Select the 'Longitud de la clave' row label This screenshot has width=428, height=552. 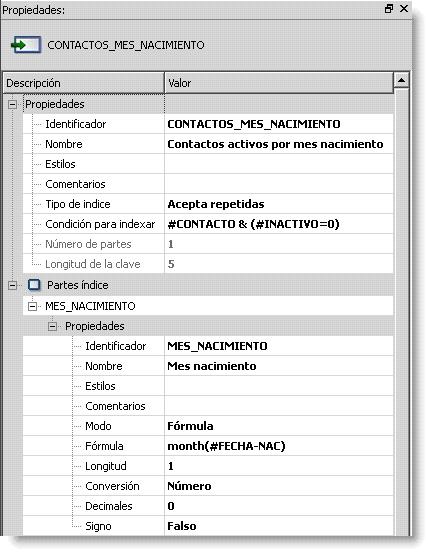click(93, 264)
